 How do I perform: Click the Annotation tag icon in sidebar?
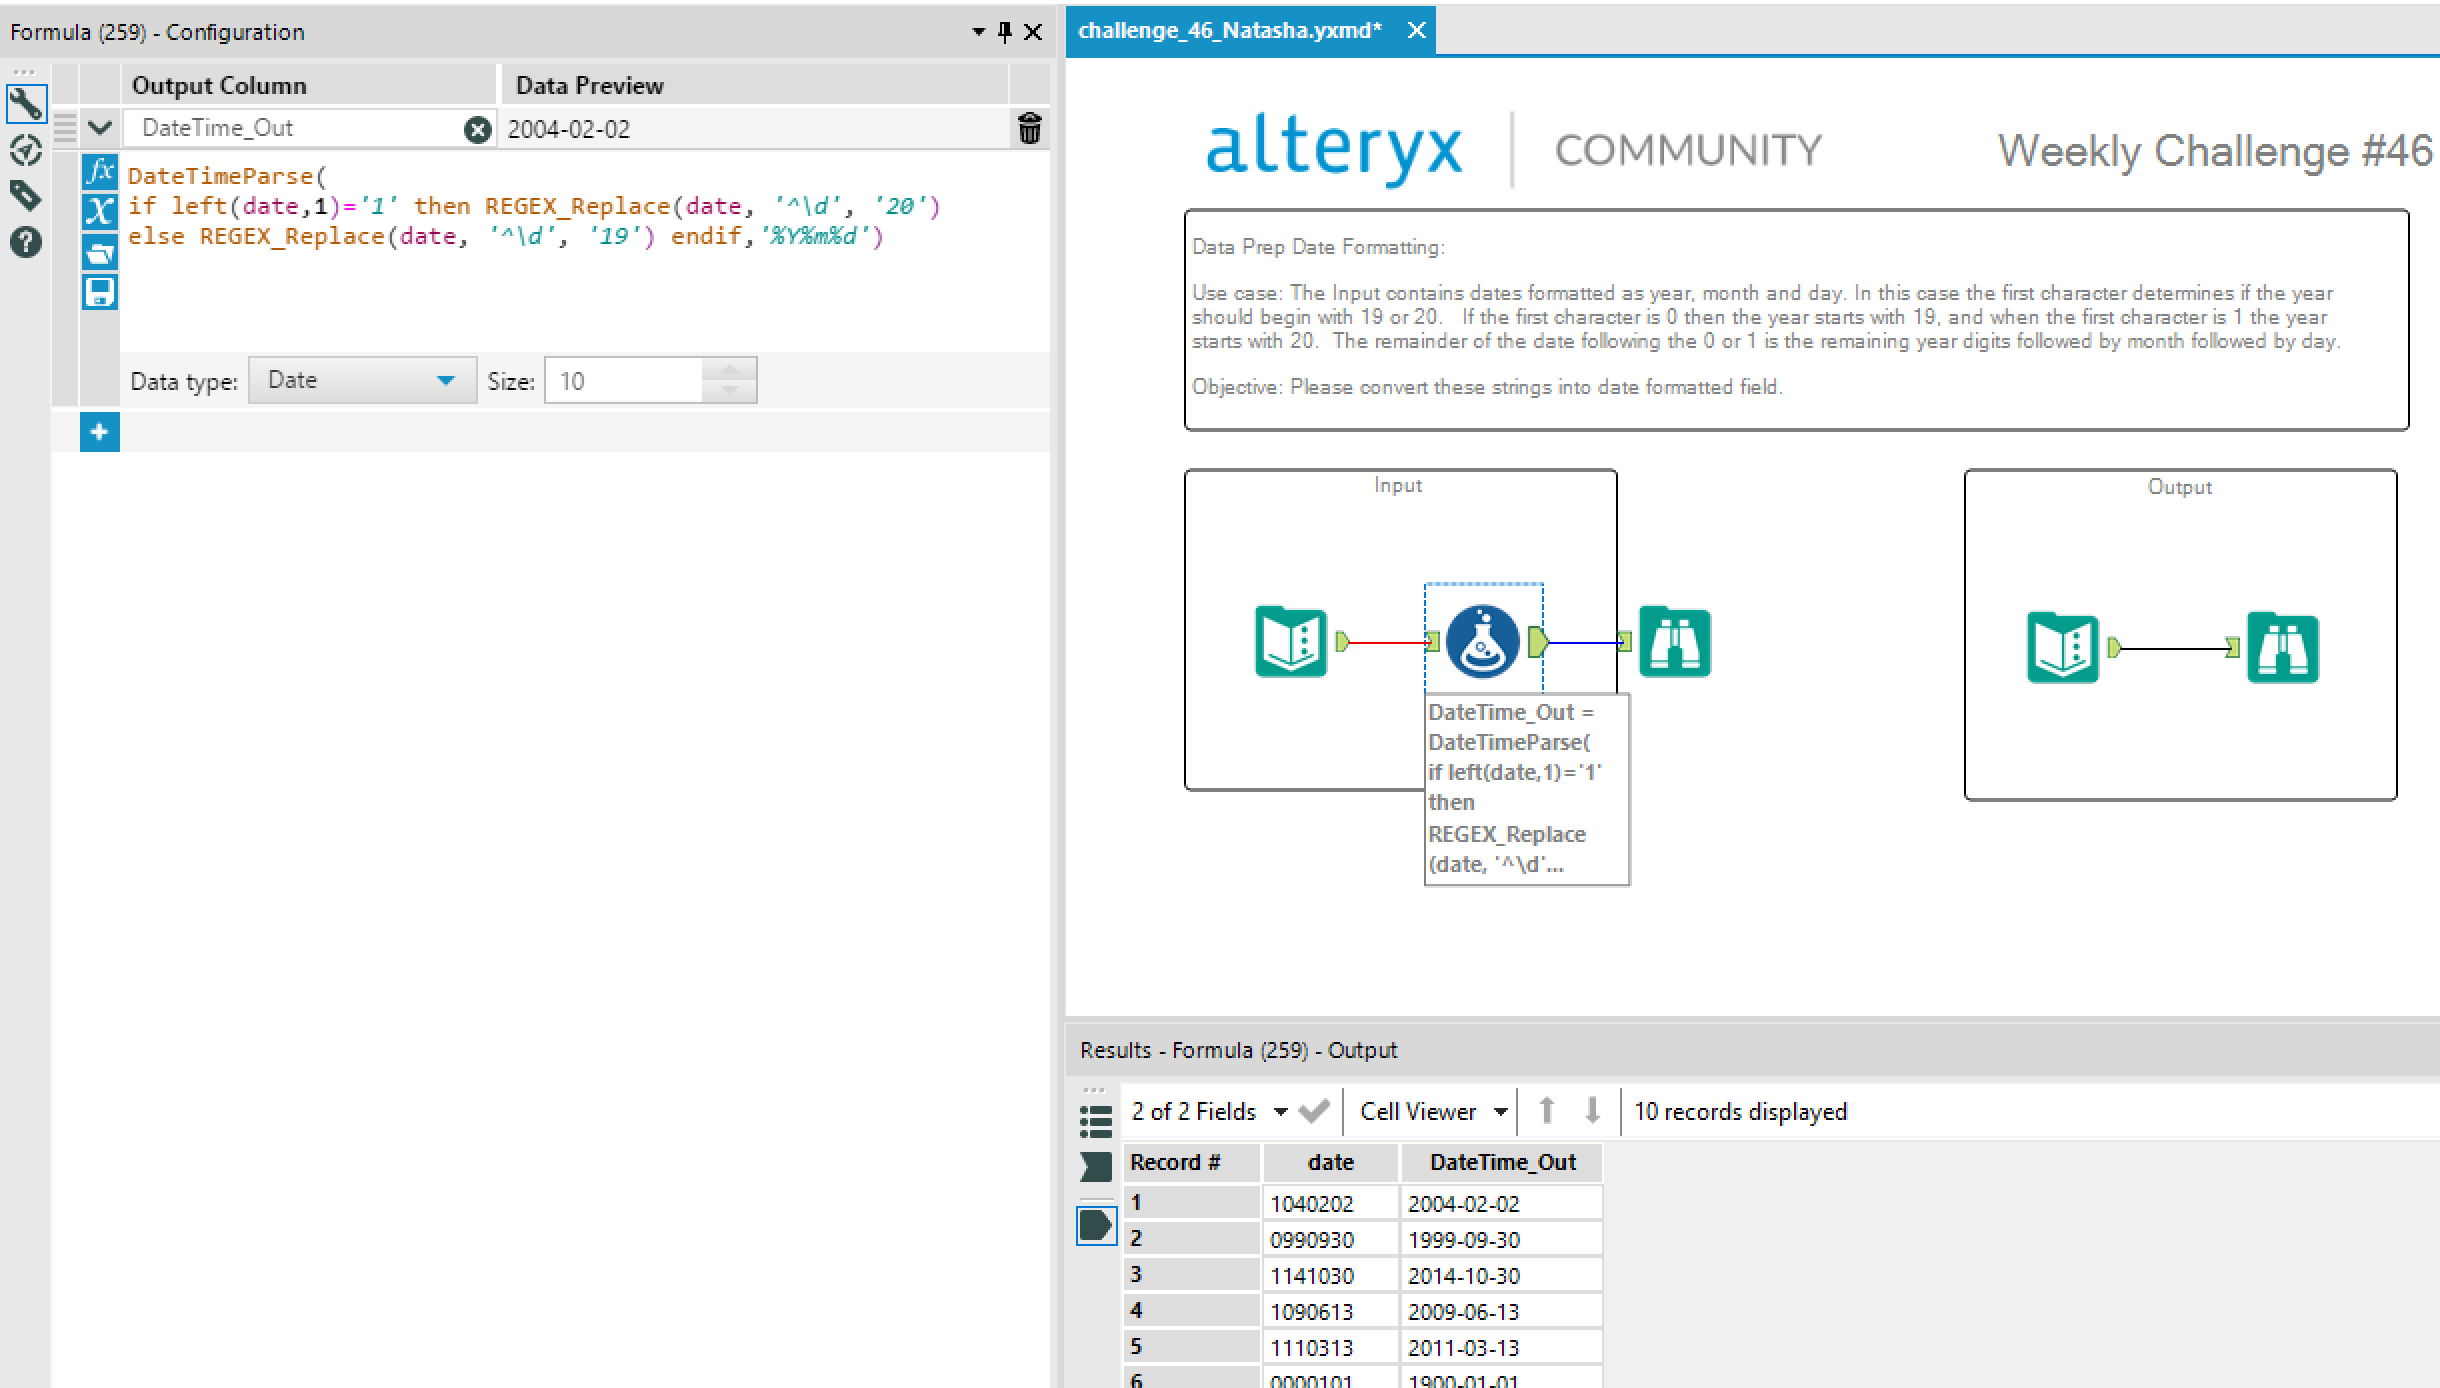tap(25, 195)
